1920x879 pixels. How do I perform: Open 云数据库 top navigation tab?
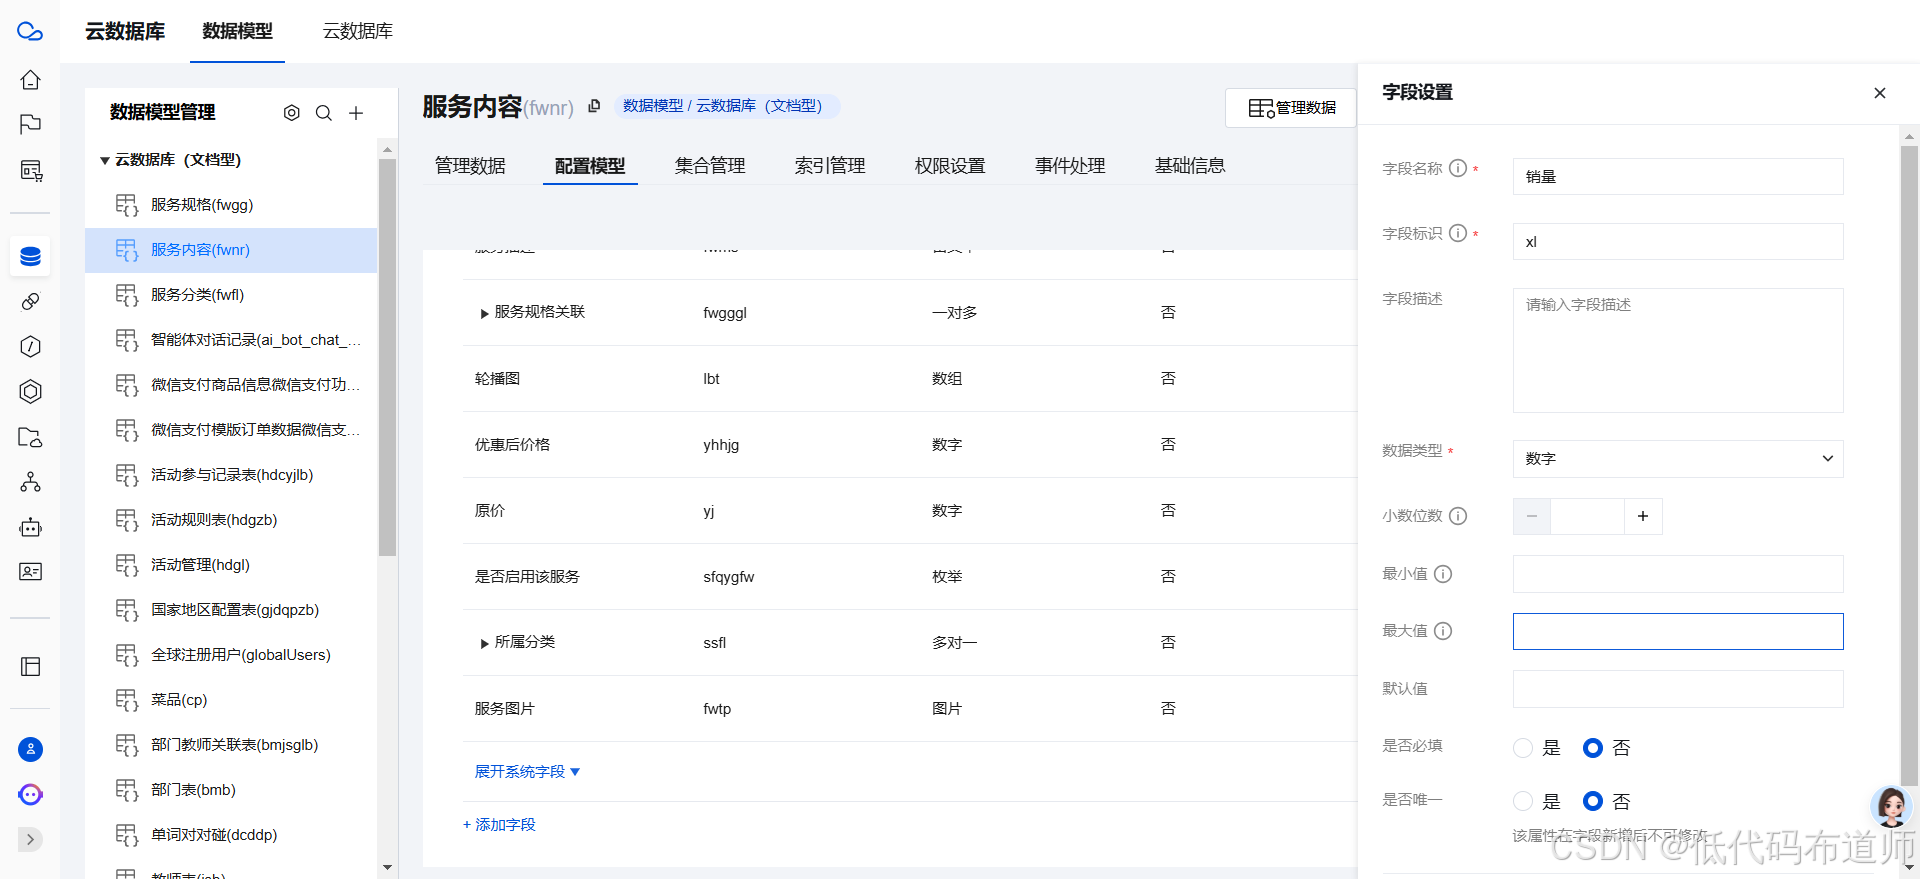tap(357, 31)
